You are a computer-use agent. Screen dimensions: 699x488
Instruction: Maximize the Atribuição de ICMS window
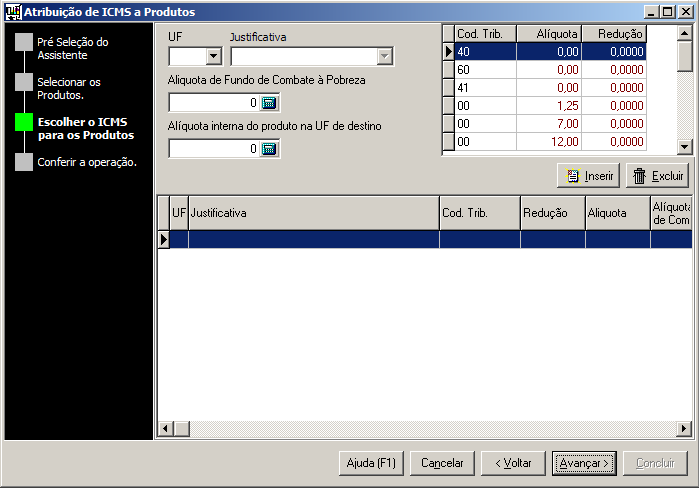tap(667, 12)
